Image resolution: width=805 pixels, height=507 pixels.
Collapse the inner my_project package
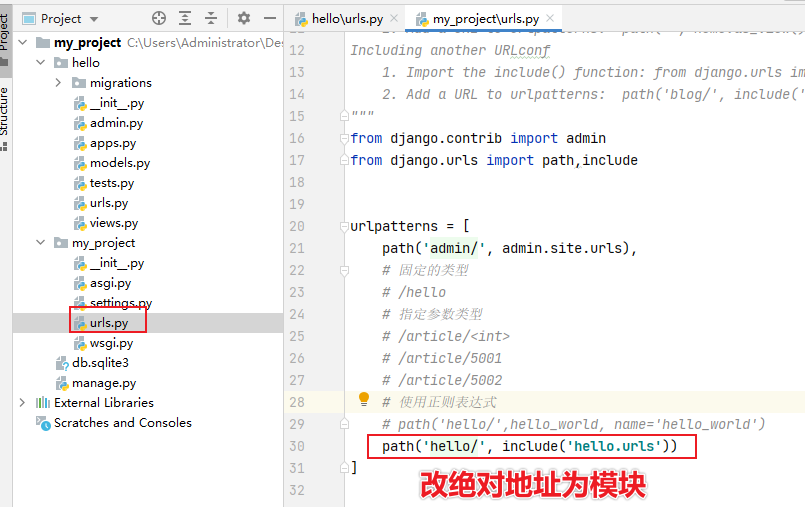(41, 242)
